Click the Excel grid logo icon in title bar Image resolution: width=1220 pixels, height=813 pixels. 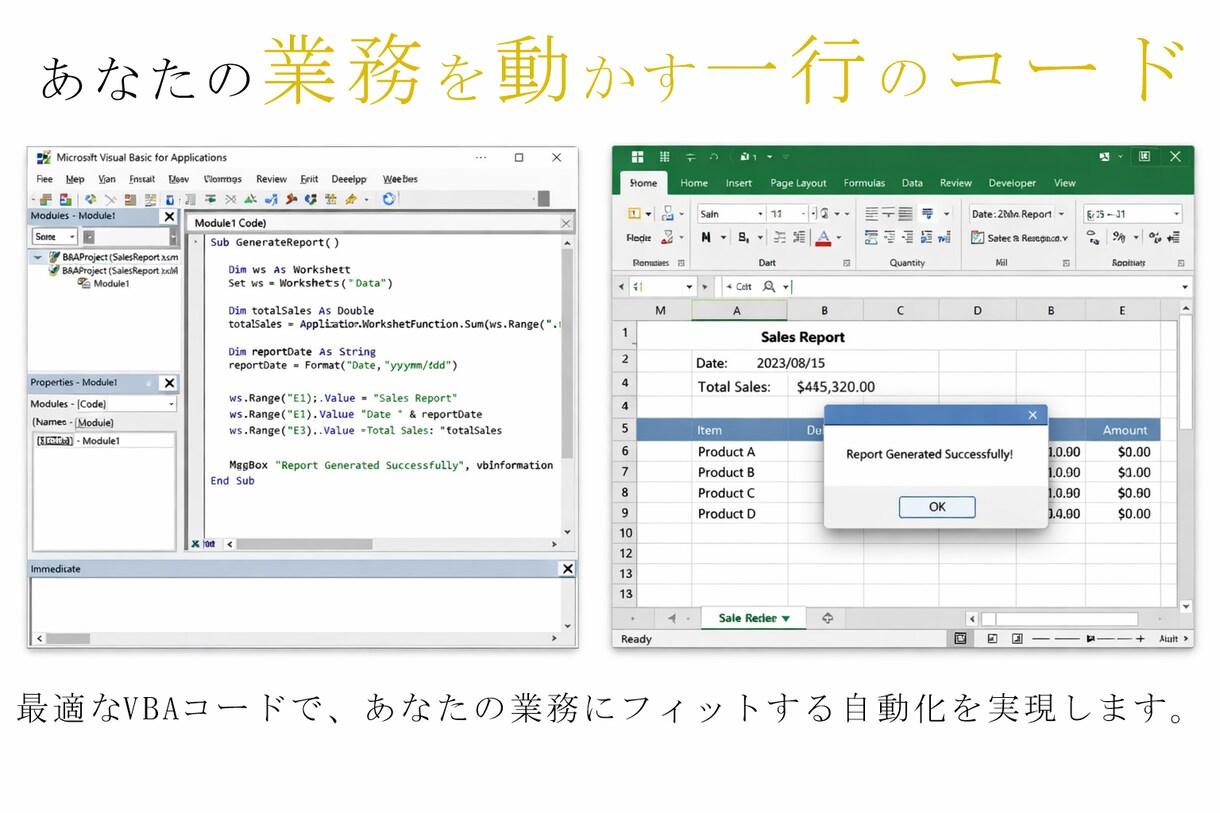tap(637, 157)
